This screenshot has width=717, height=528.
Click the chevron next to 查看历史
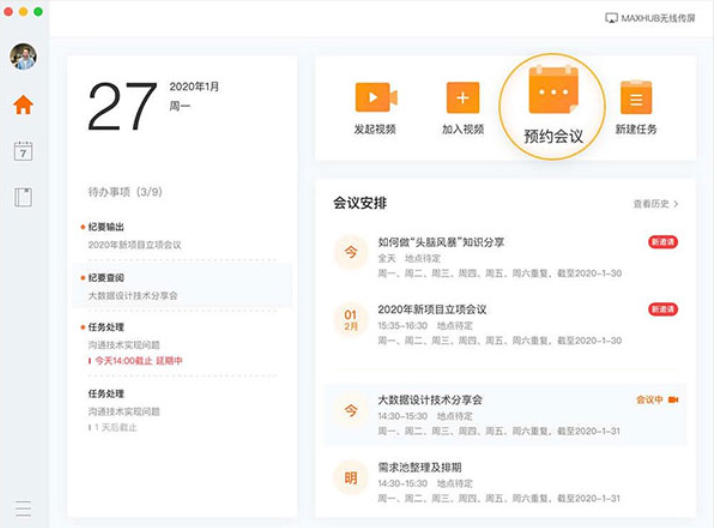point(676,204)
